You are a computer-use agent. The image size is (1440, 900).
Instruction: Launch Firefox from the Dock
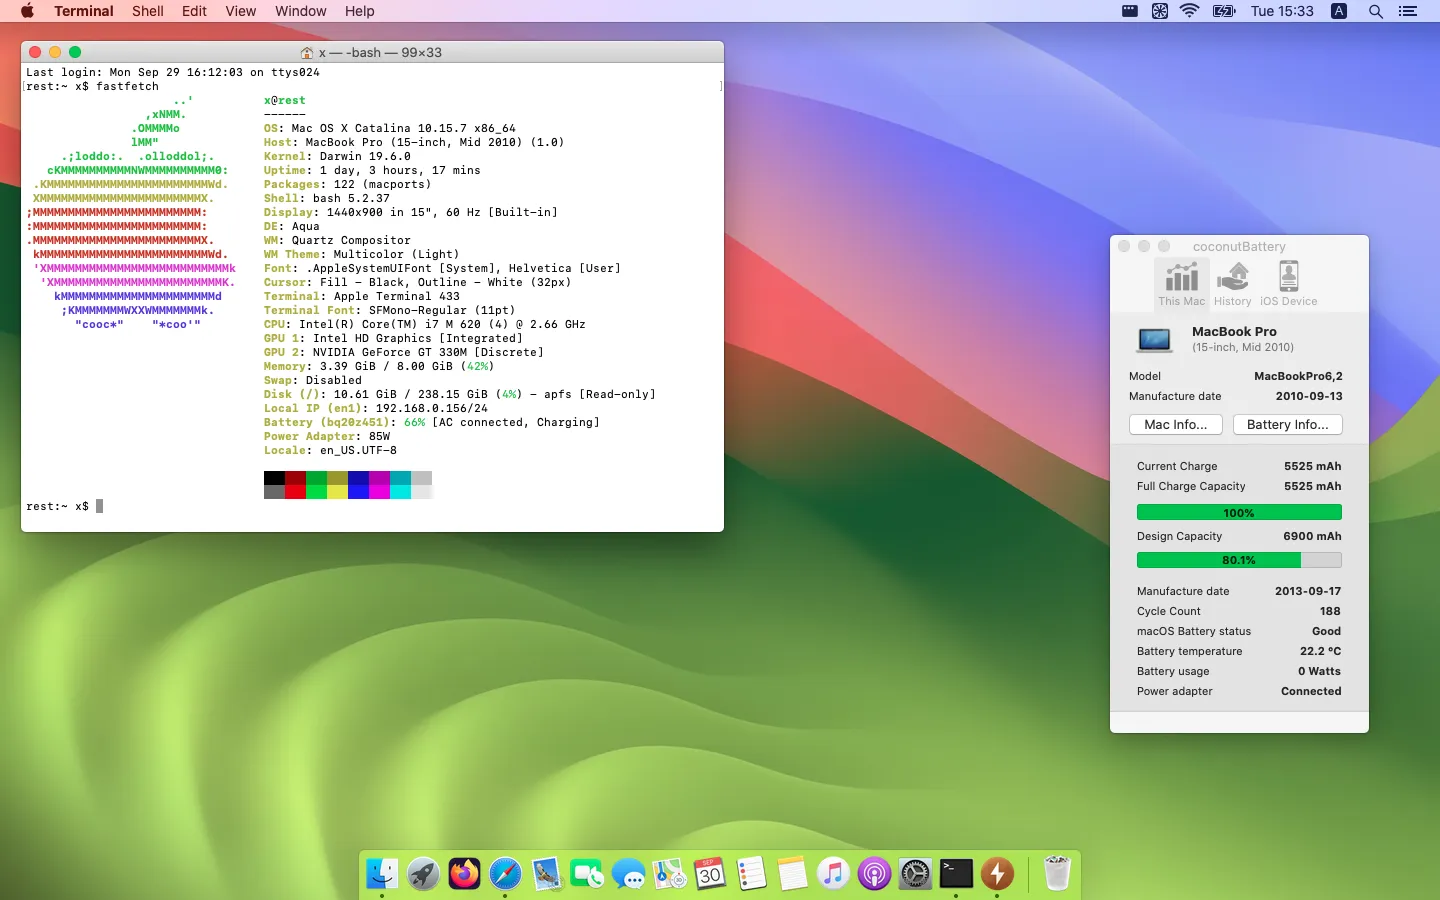tap(464, 874)
